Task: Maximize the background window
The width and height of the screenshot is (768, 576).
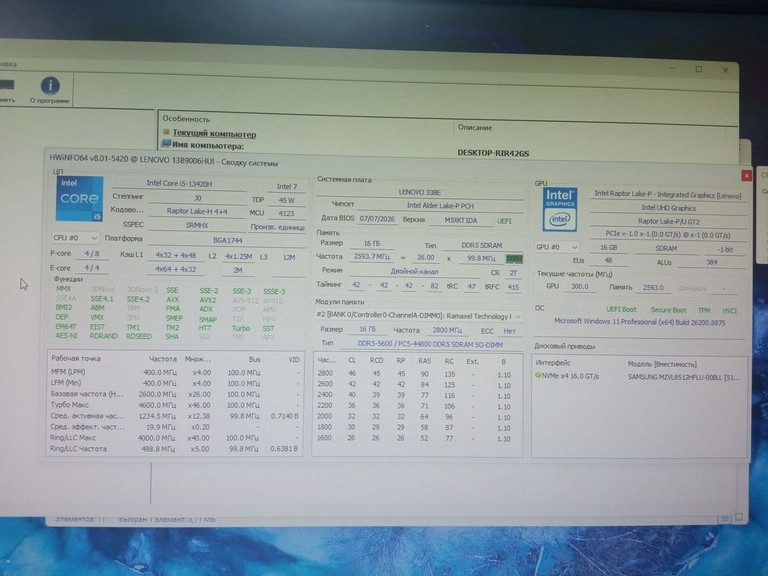Action: pos(699,69)
